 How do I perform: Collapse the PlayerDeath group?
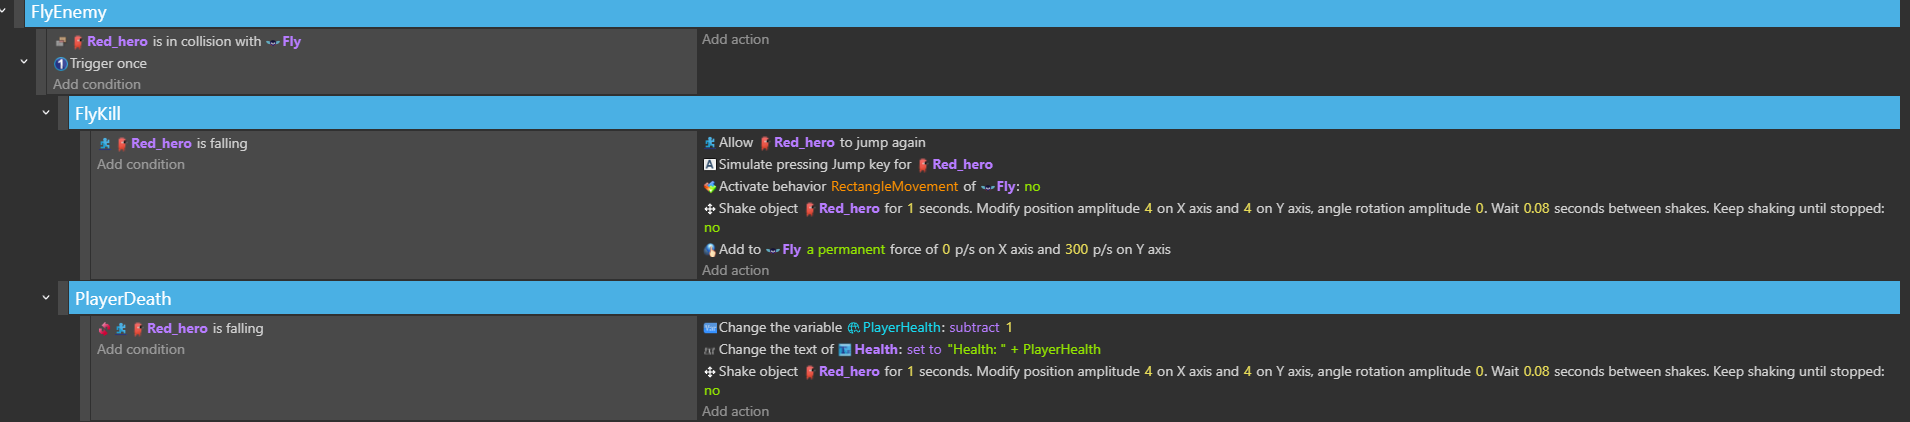pyautogui.click(x=46, y=298)
